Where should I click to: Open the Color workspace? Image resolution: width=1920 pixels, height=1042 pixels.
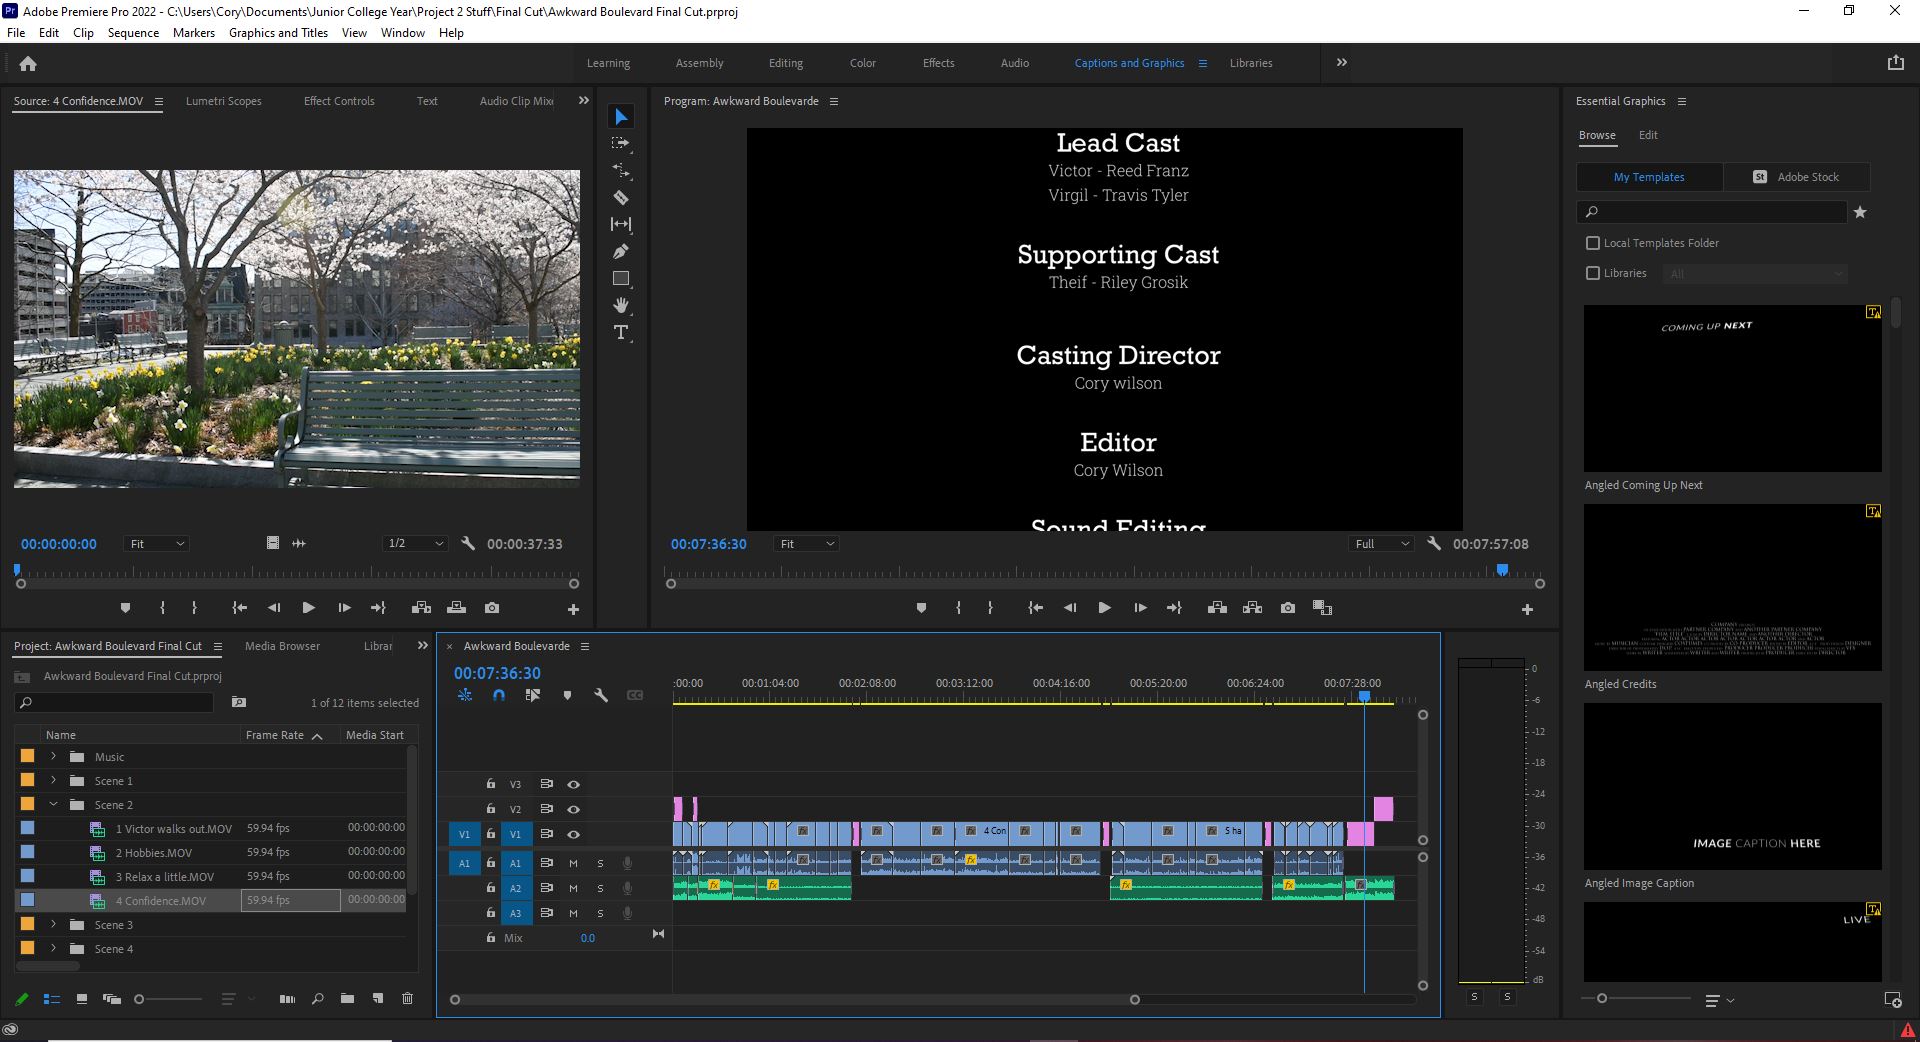click(862, 63)
